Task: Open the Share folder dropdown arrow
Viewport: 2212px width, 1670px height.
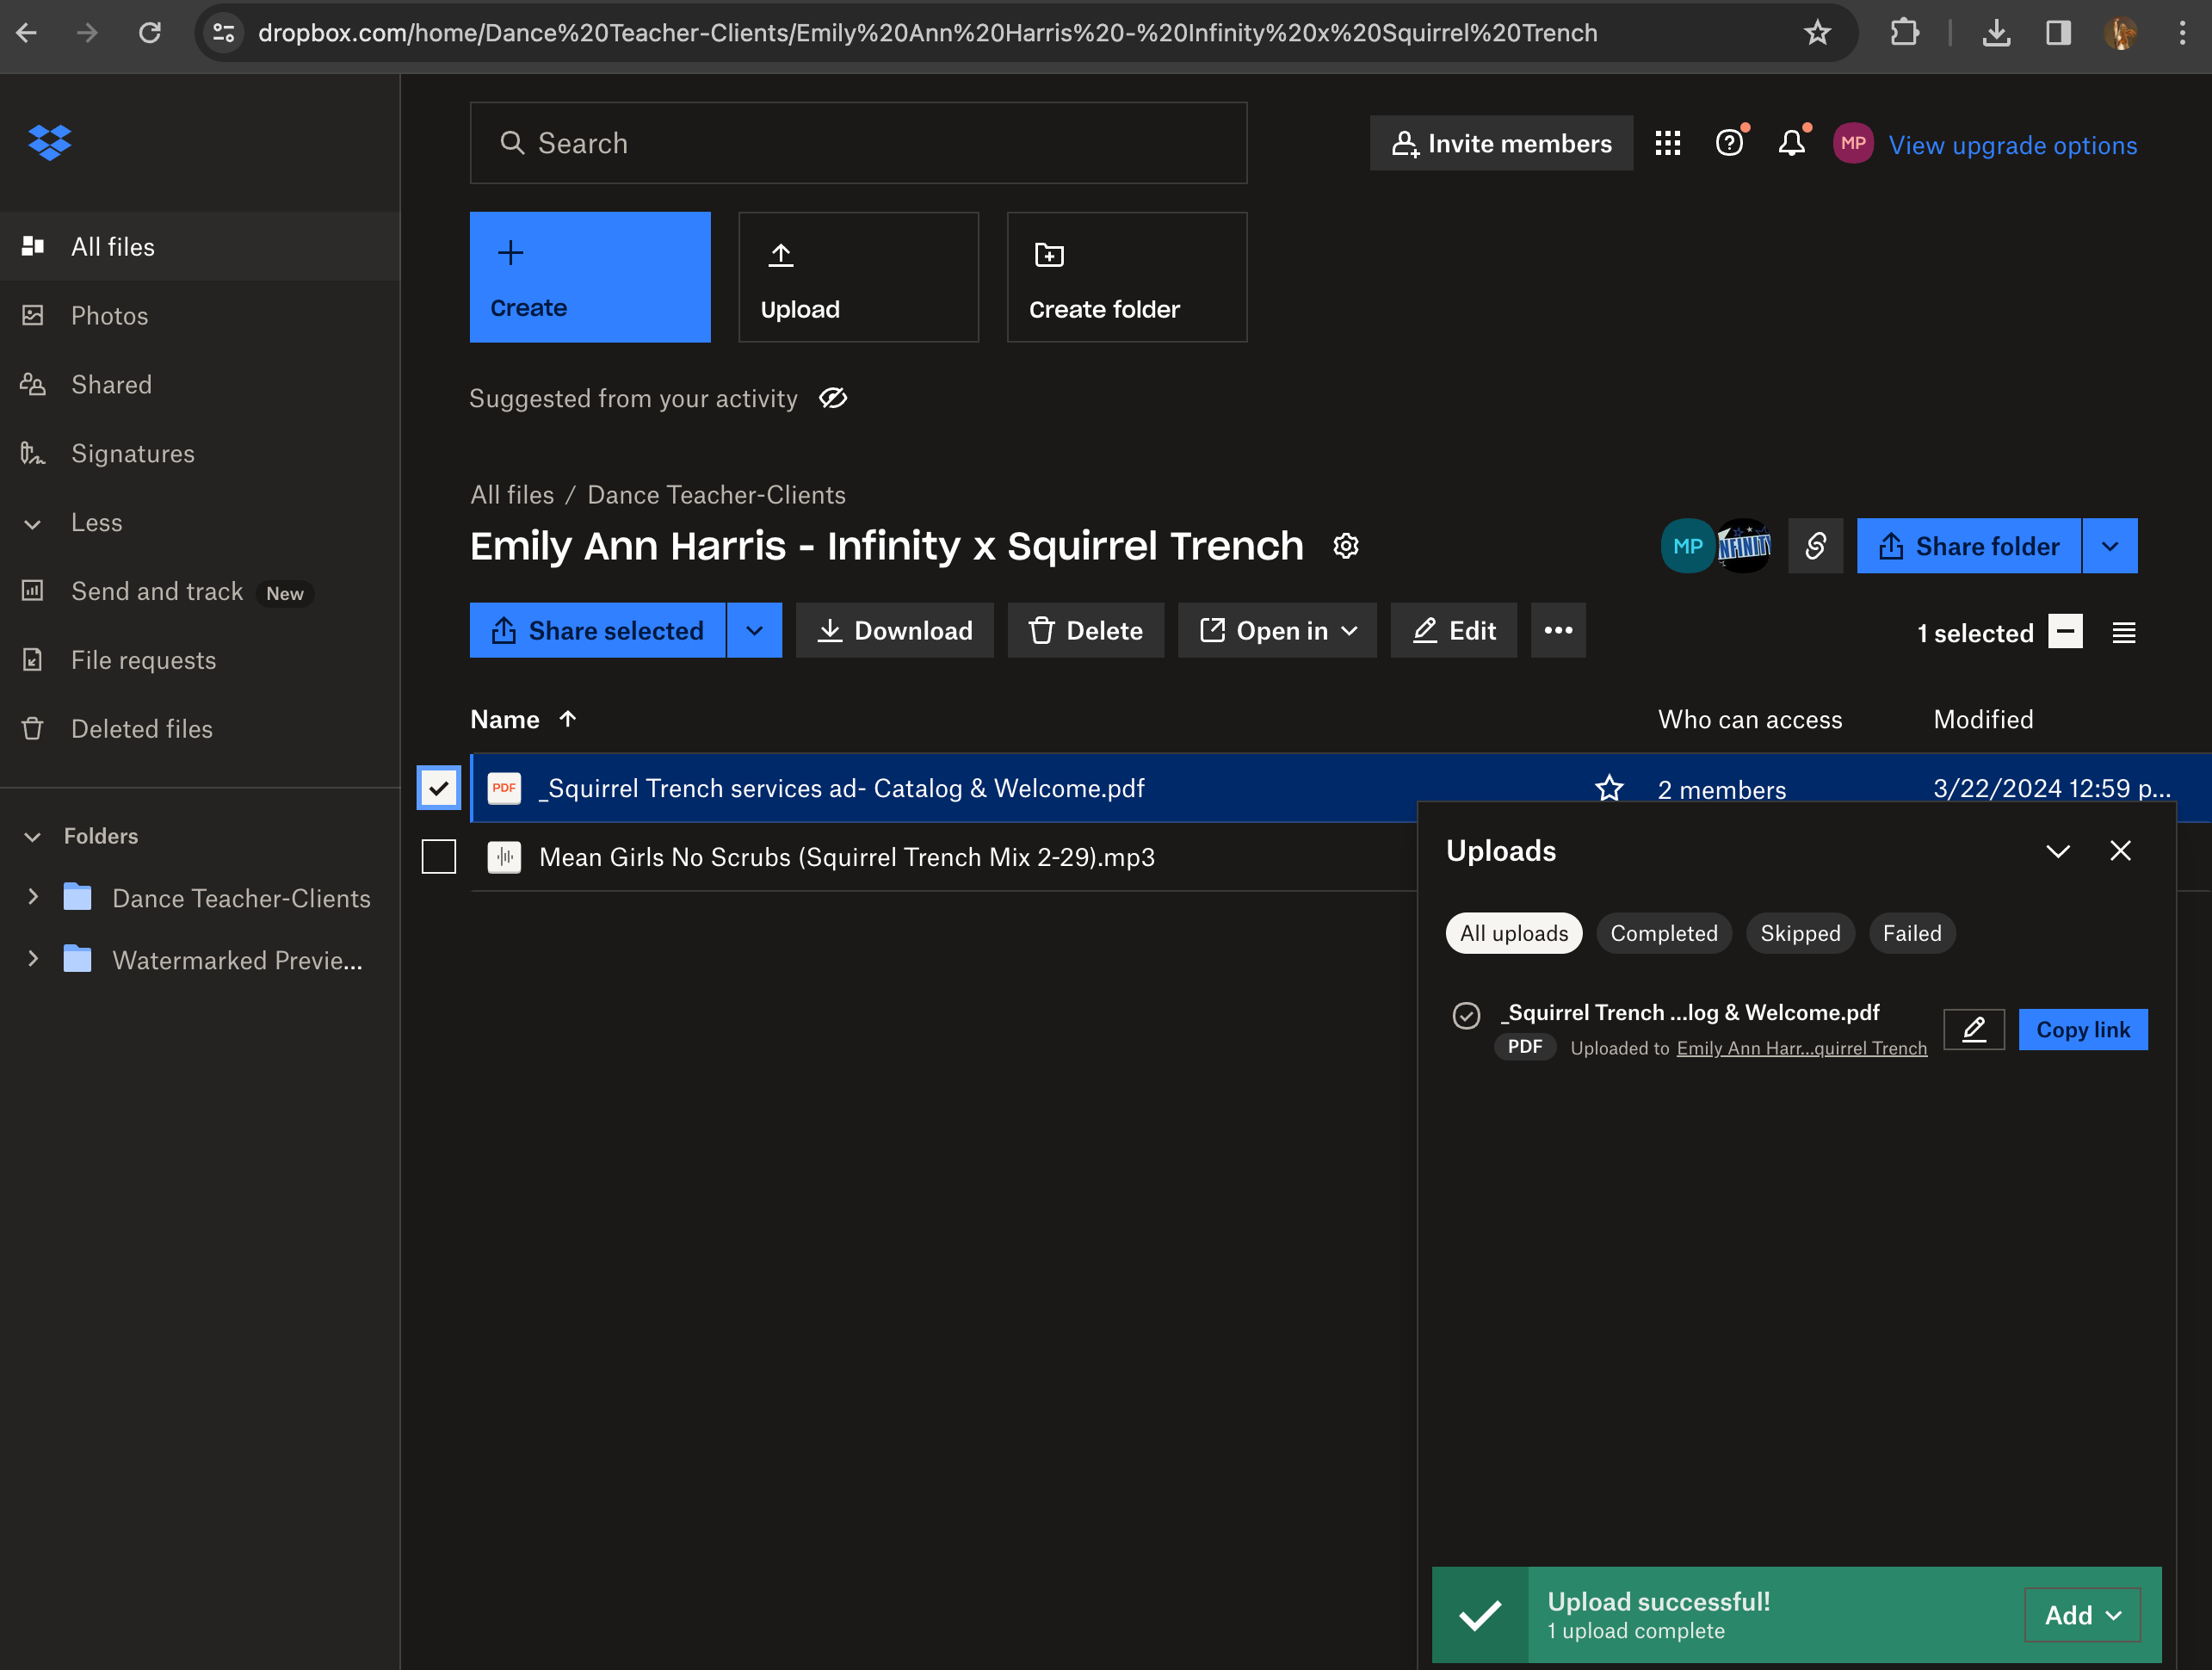Action: click(2109, 546)
